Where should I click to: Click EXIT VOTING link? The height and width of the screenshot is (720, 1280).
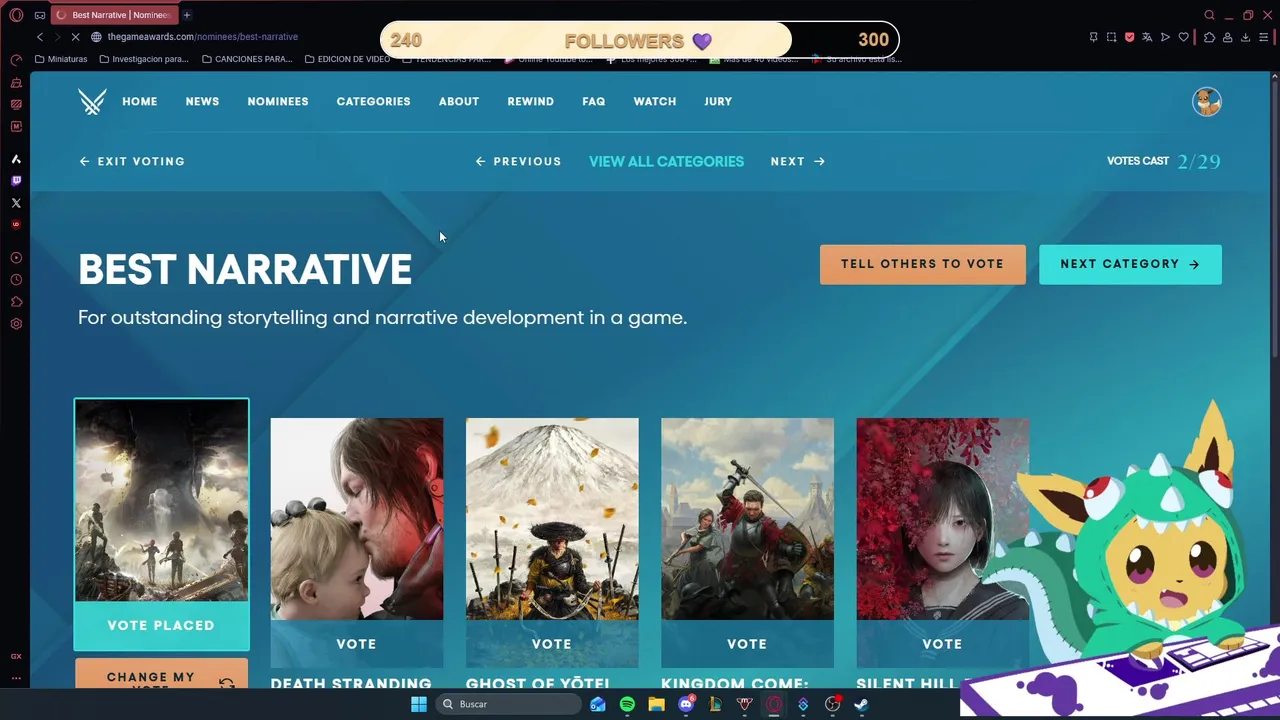[x=132, y=161]
